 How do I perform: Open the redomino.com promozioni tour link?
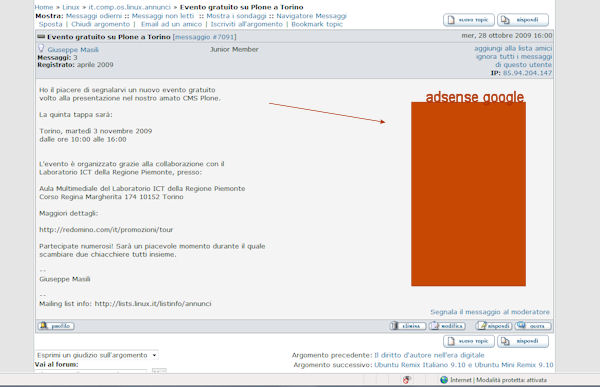pos(106,230)
